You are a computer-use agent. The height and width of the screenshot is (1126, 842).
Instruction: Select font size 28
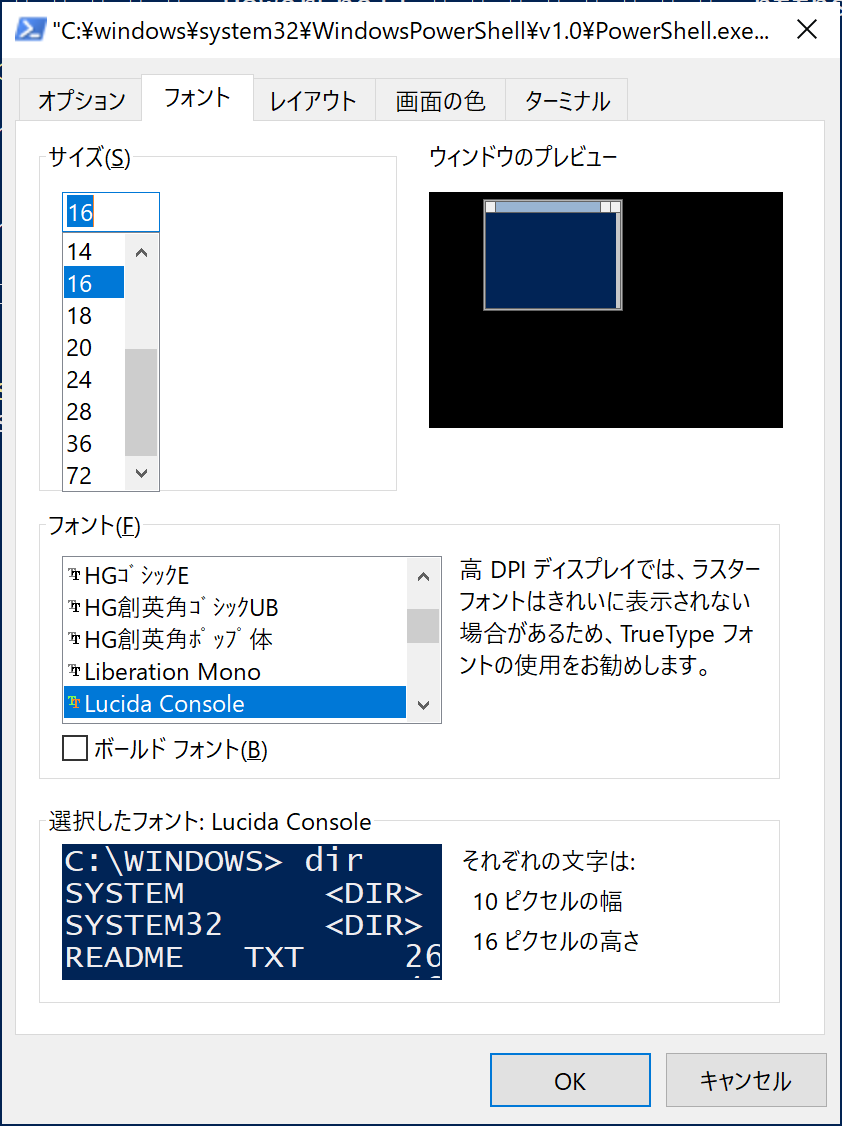click(94, 411)
